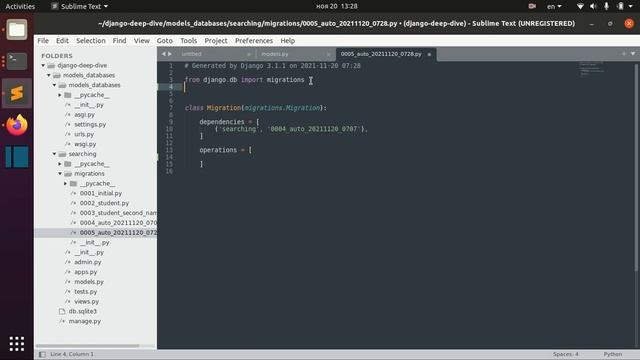Open the File menu
The height and width of the screenshot is (360, 640).
(x=43, y=41)
